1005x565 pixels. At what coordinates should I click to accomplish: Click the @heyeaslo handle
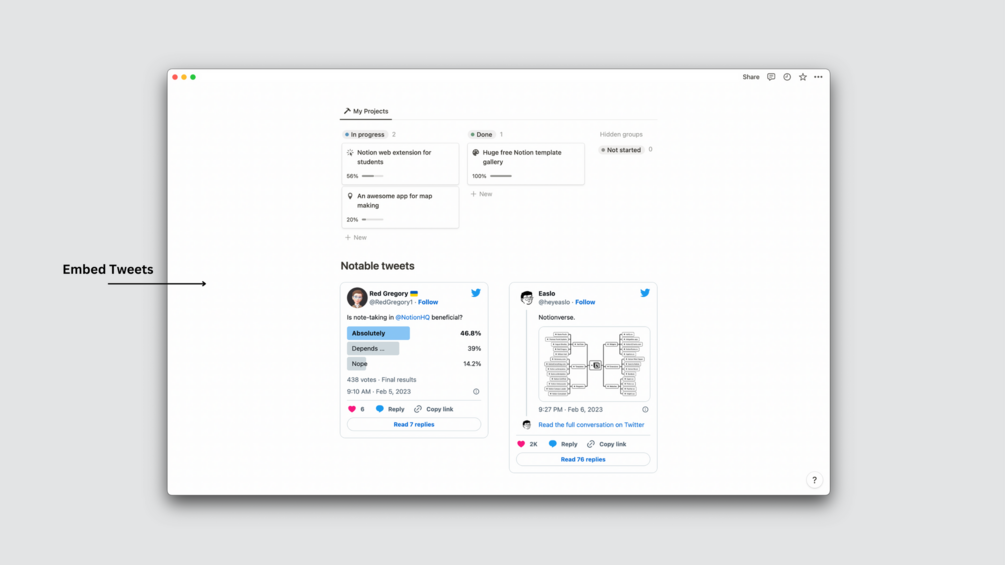tap(554, 302)
